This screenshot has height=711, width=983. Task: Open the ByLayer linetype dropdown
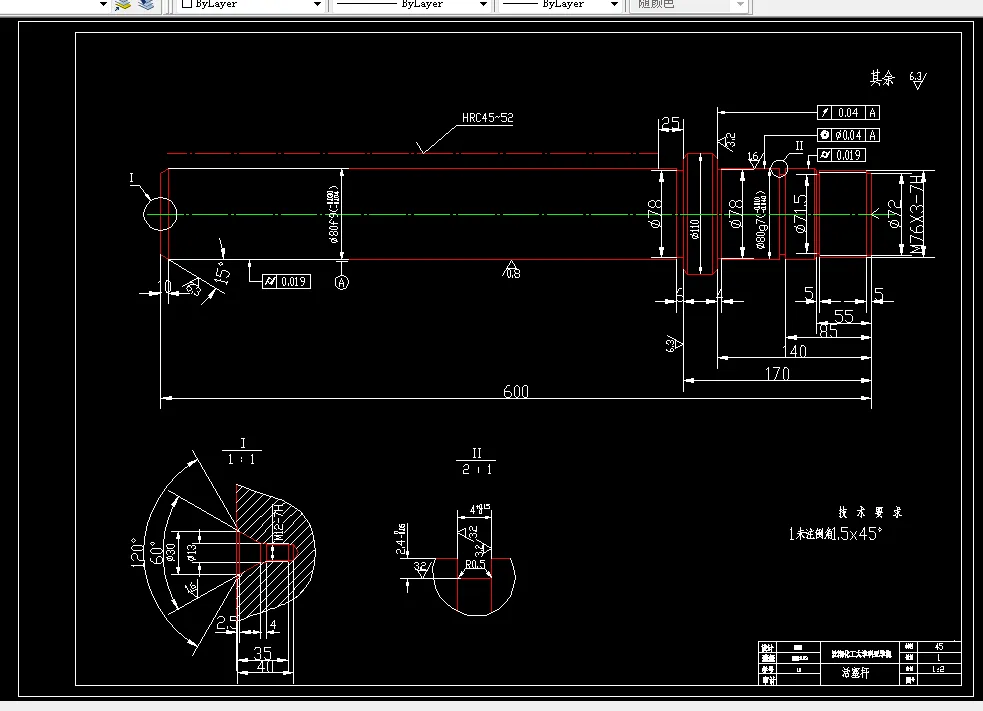[411, 4]
